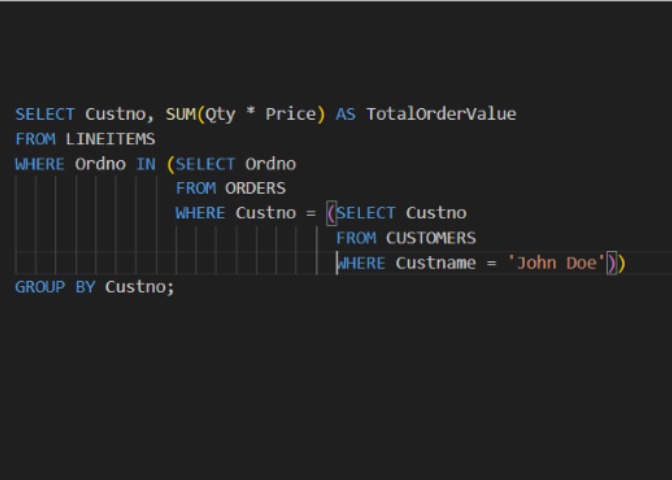Image resolution: width=672 pixels, height=480 pixels.
Task: Click the TotalOrderValue alias in line one
Action: (x=441, y=114)
